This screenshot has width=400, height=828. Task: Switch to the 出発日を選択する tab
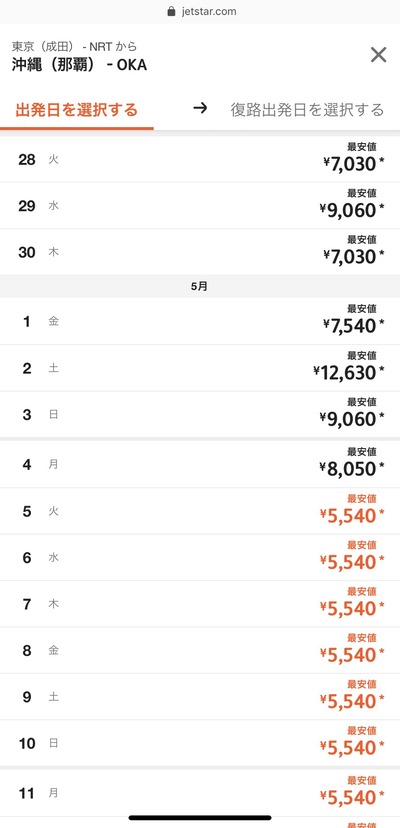[x=77, y=110]
